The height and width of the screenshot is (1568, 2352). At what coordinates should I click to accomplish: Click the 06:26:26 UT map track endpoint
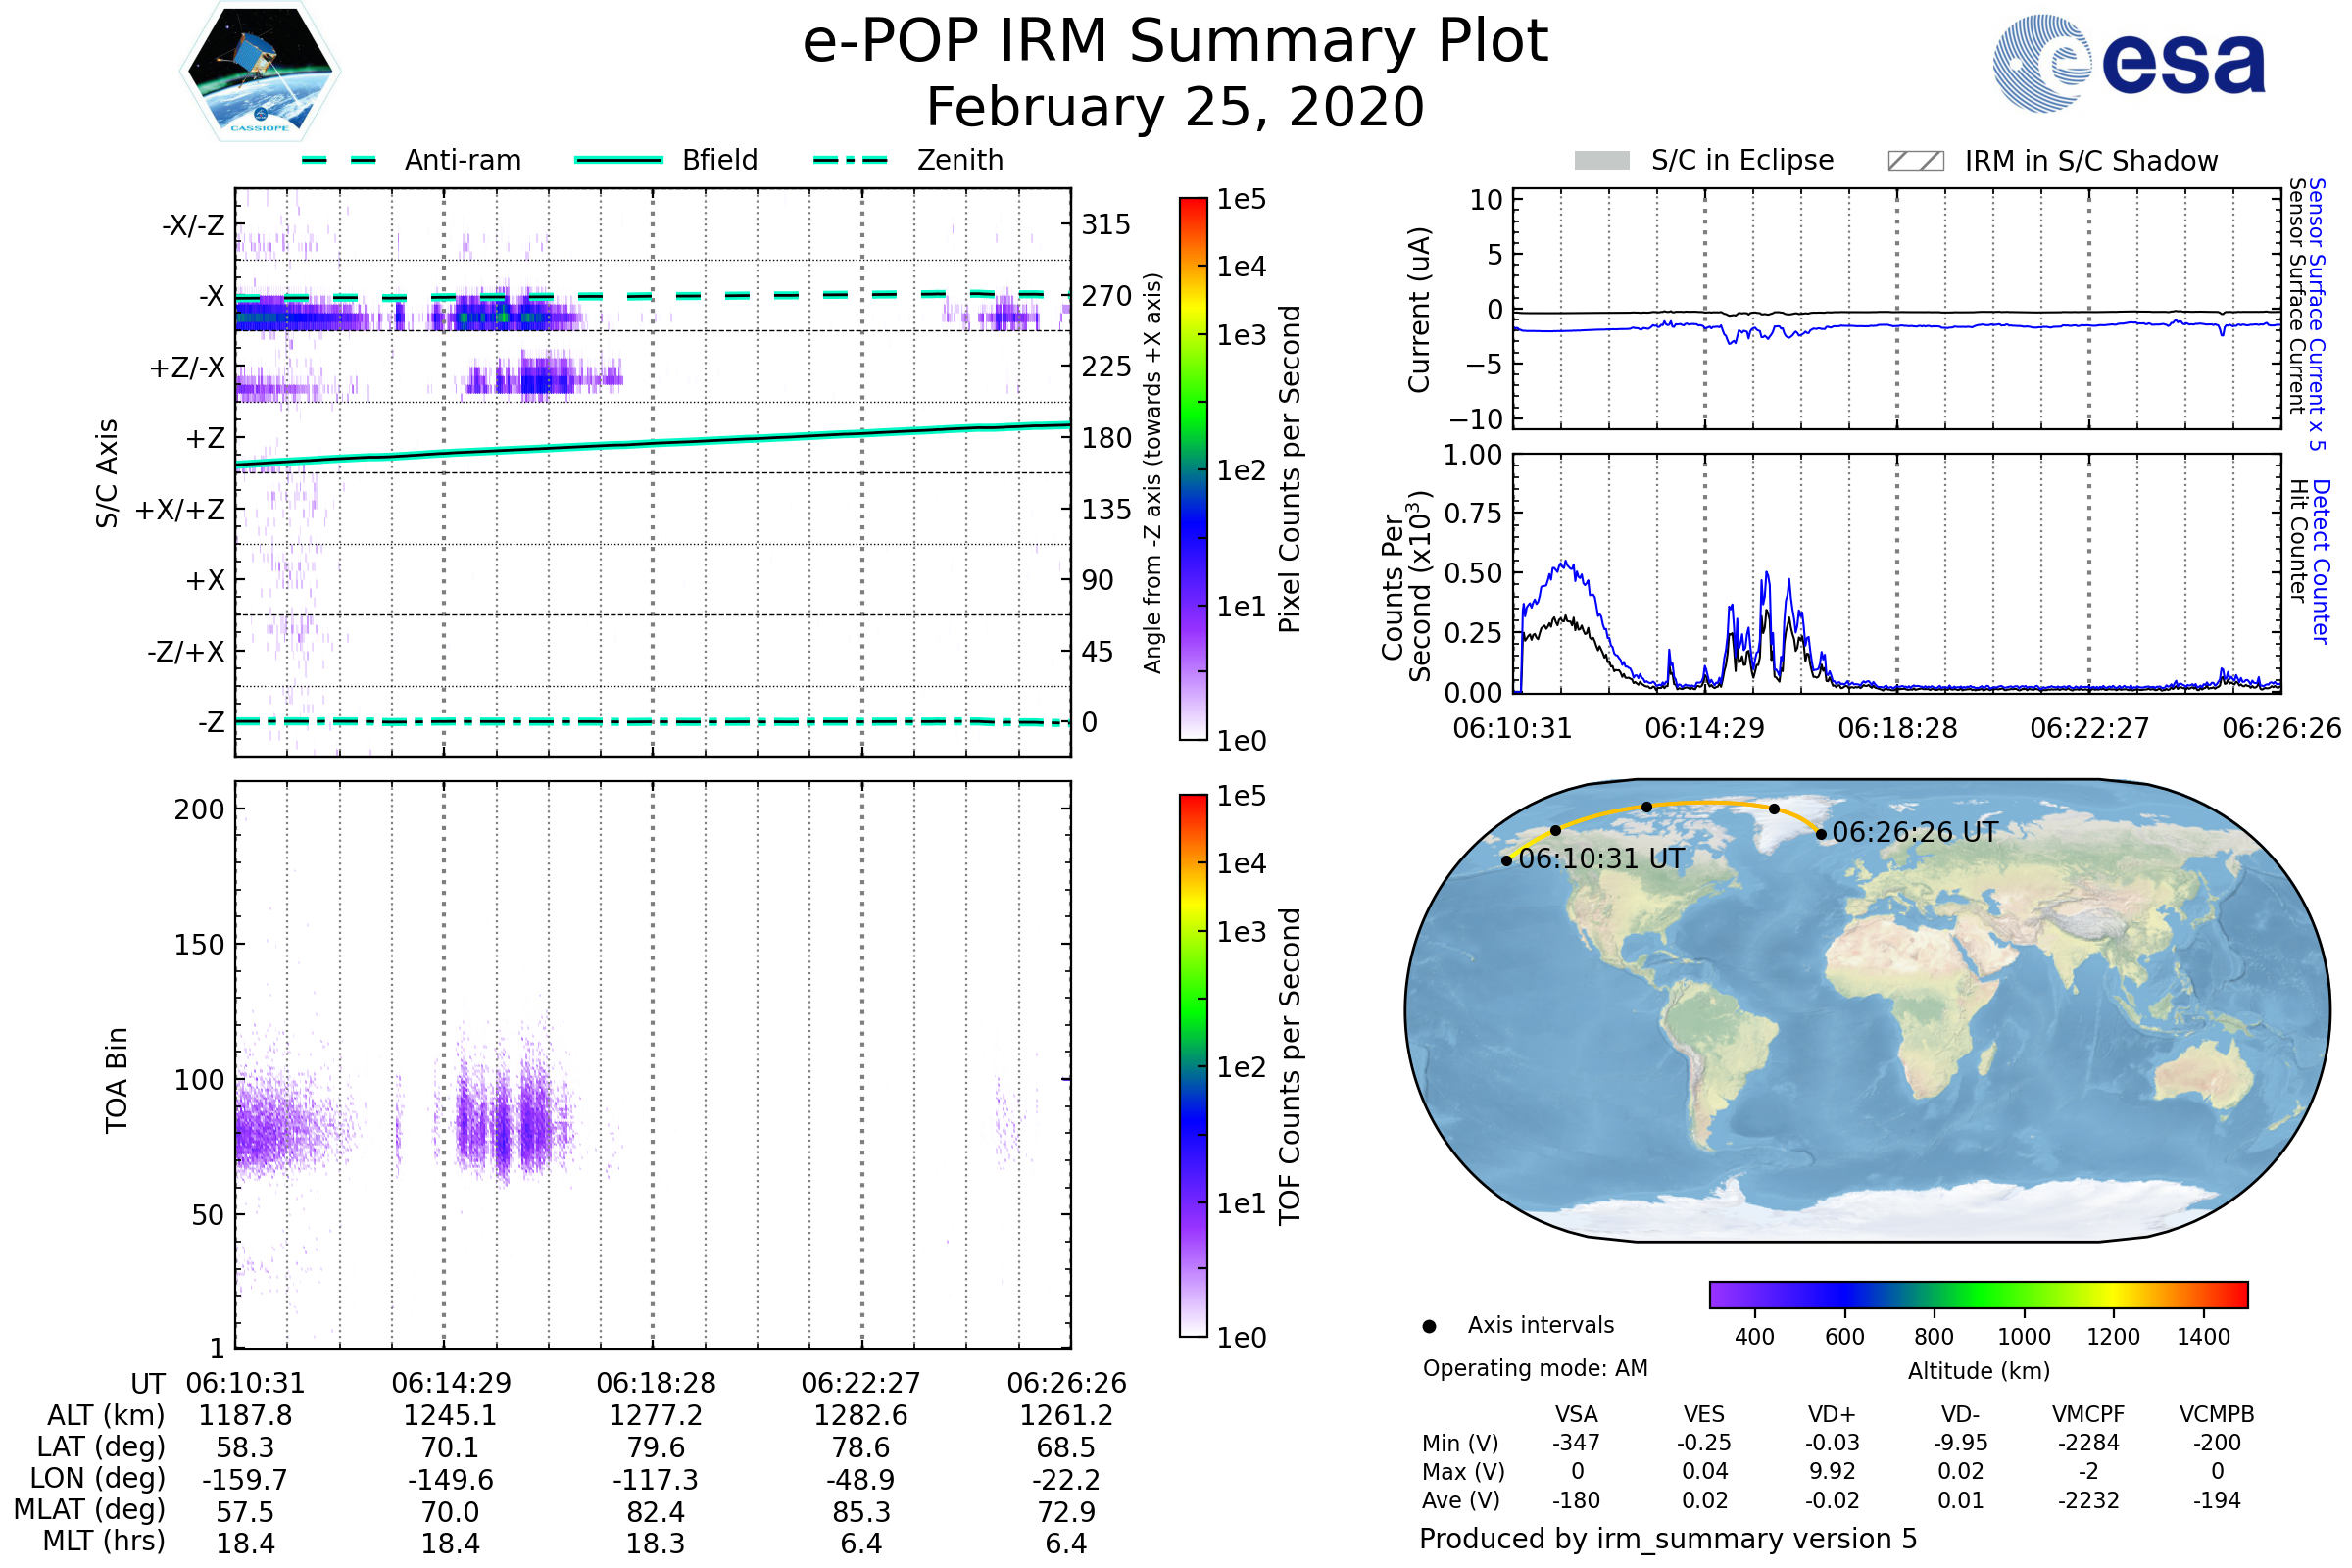[x=1821, y=834]
